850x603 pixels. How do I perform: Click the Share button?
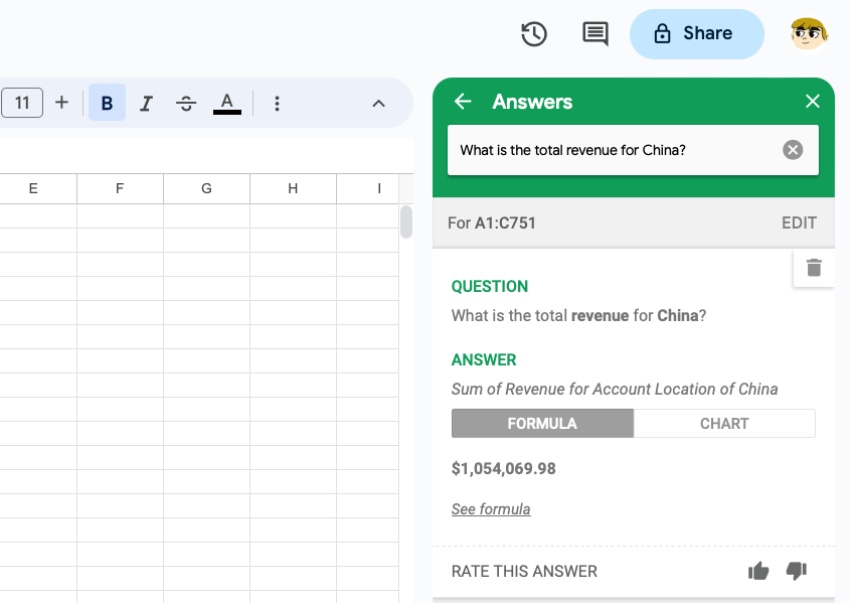[696, 33]
